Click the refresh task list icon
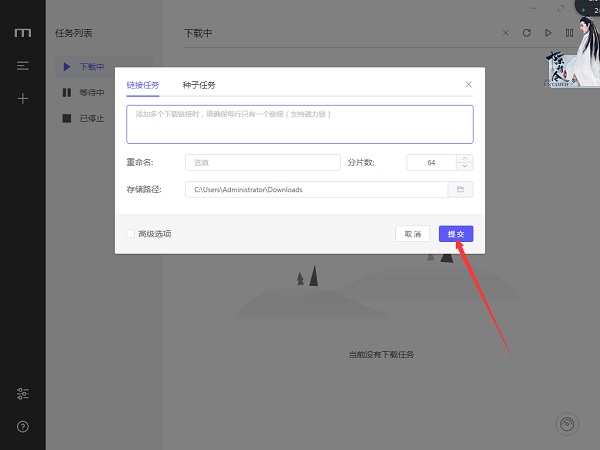The width and height of the screenshot is (600, 450). click(x=527, y=33)
